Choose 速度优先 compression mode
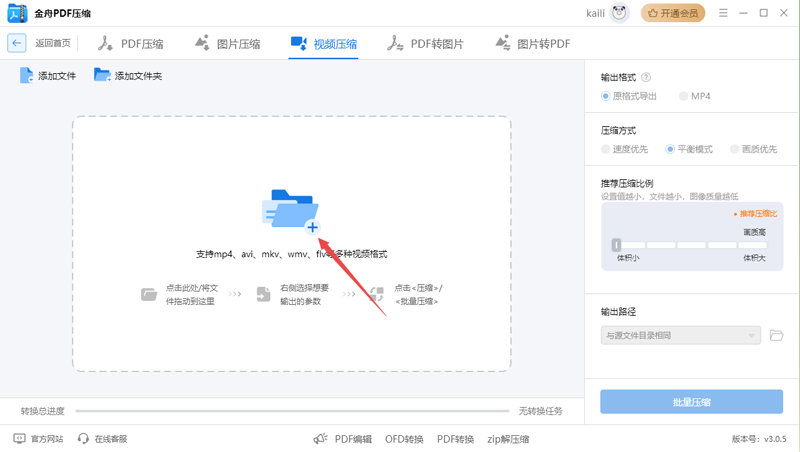 [x=624, y=149]
